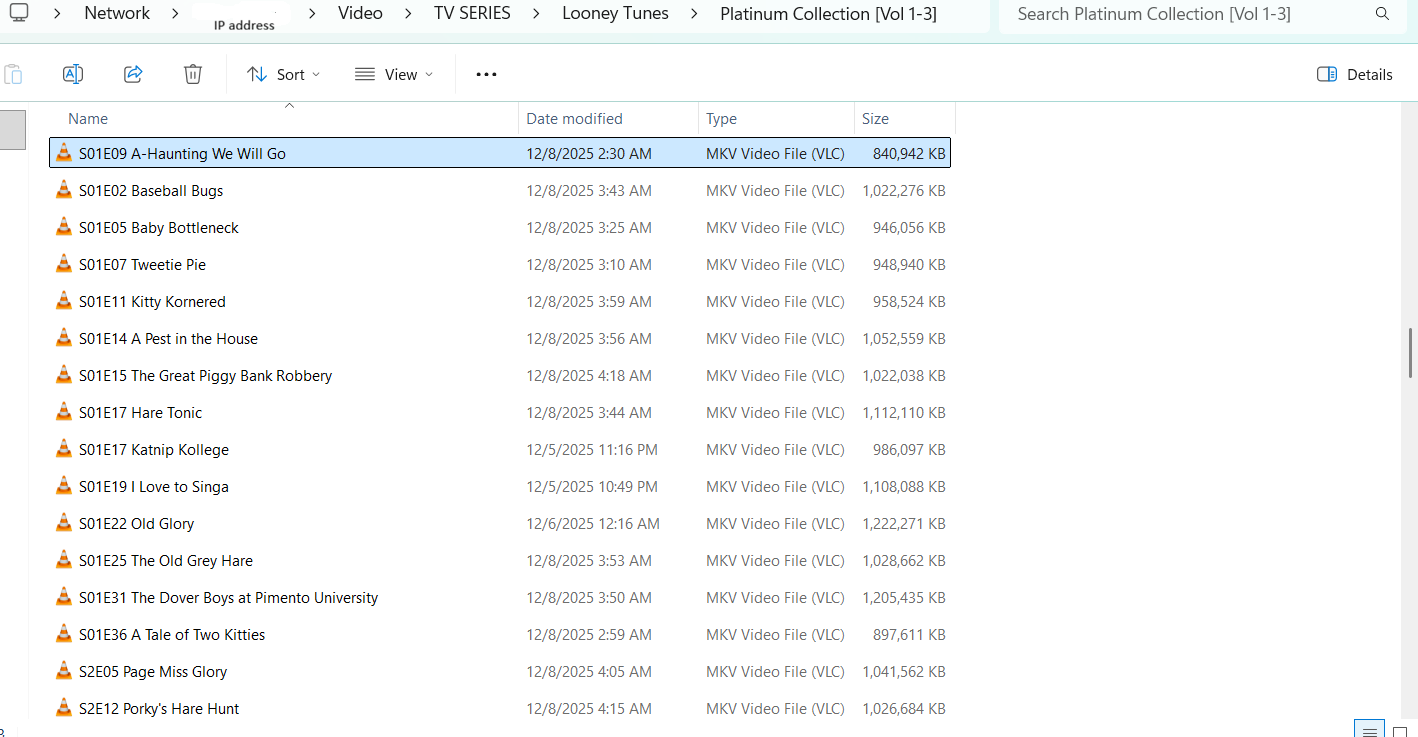This screenshot has height=737, width=1418.
Task: Click the vertical scrollbar thumb
Action: (1410, 352)
